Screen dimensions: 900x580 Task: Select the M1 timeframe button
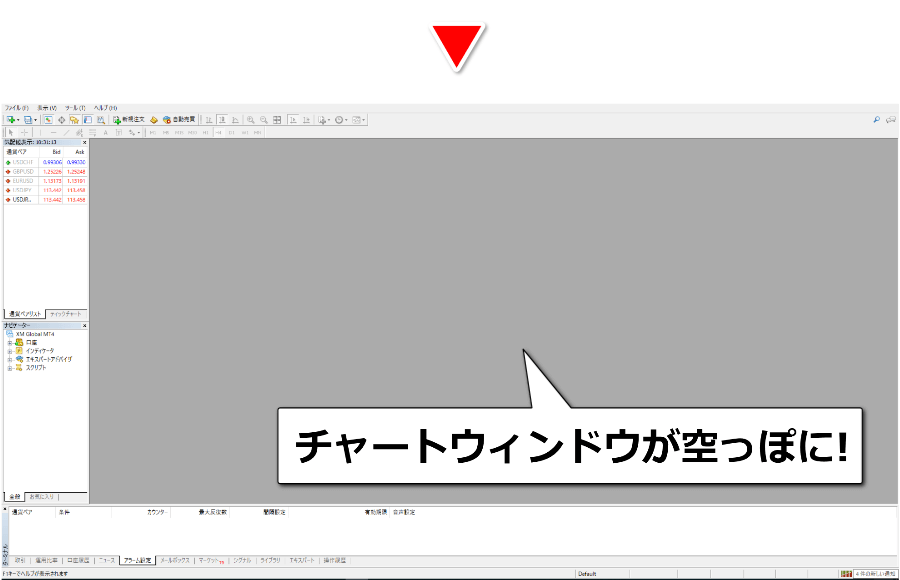[x=153, y=133]
